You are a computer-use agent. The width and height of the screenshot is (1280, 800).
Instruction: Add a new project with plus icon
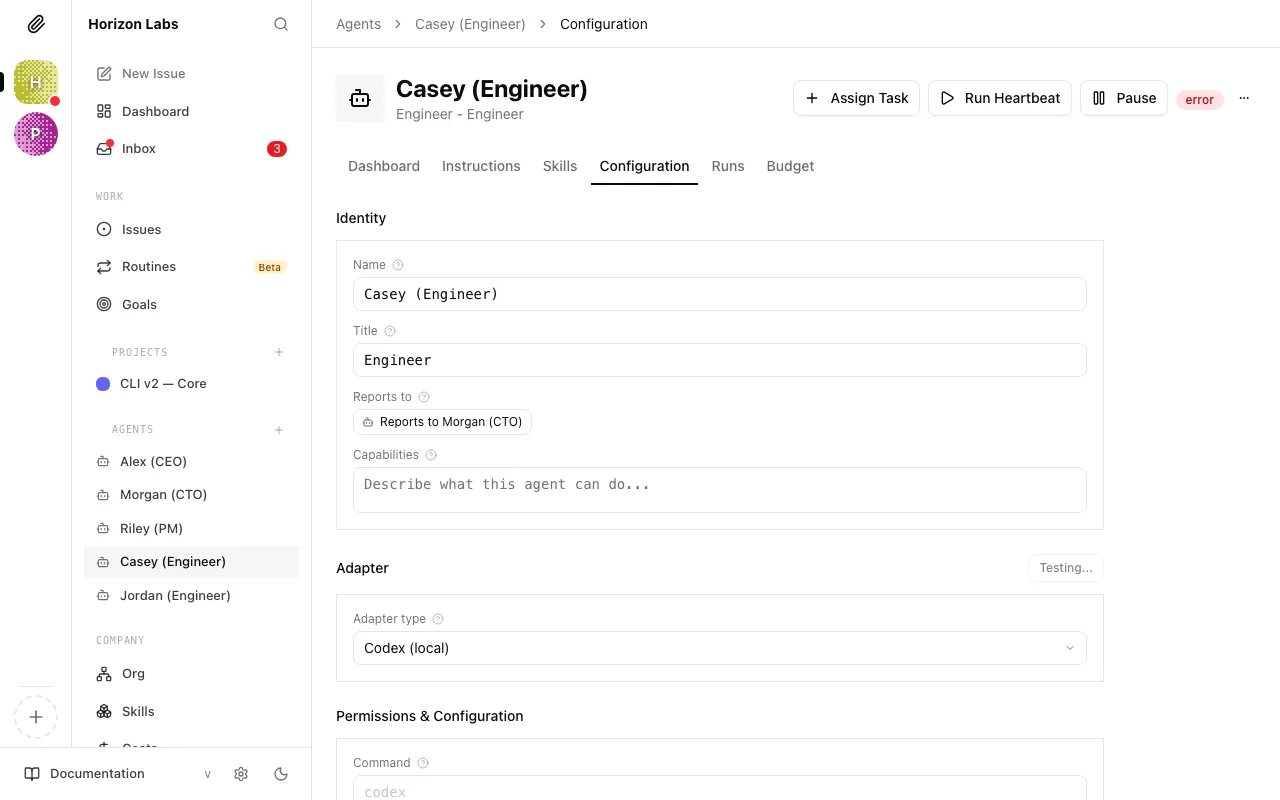279,352
